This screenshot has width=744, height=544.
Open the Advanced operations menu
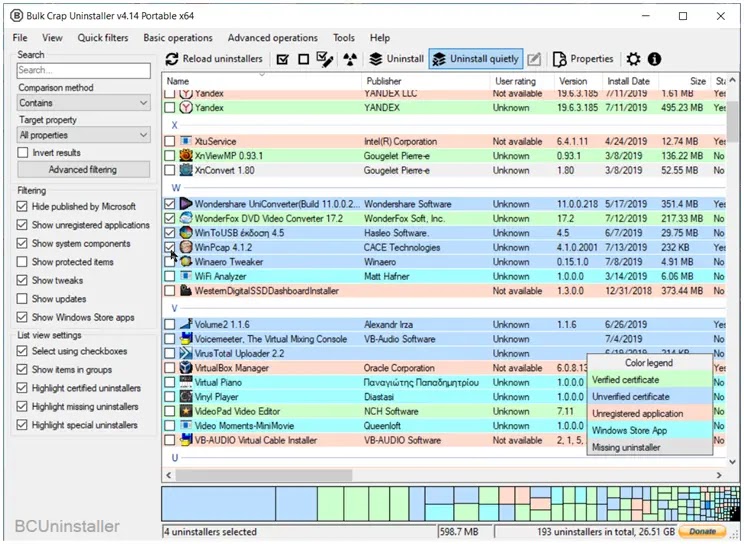pos(273,38)
